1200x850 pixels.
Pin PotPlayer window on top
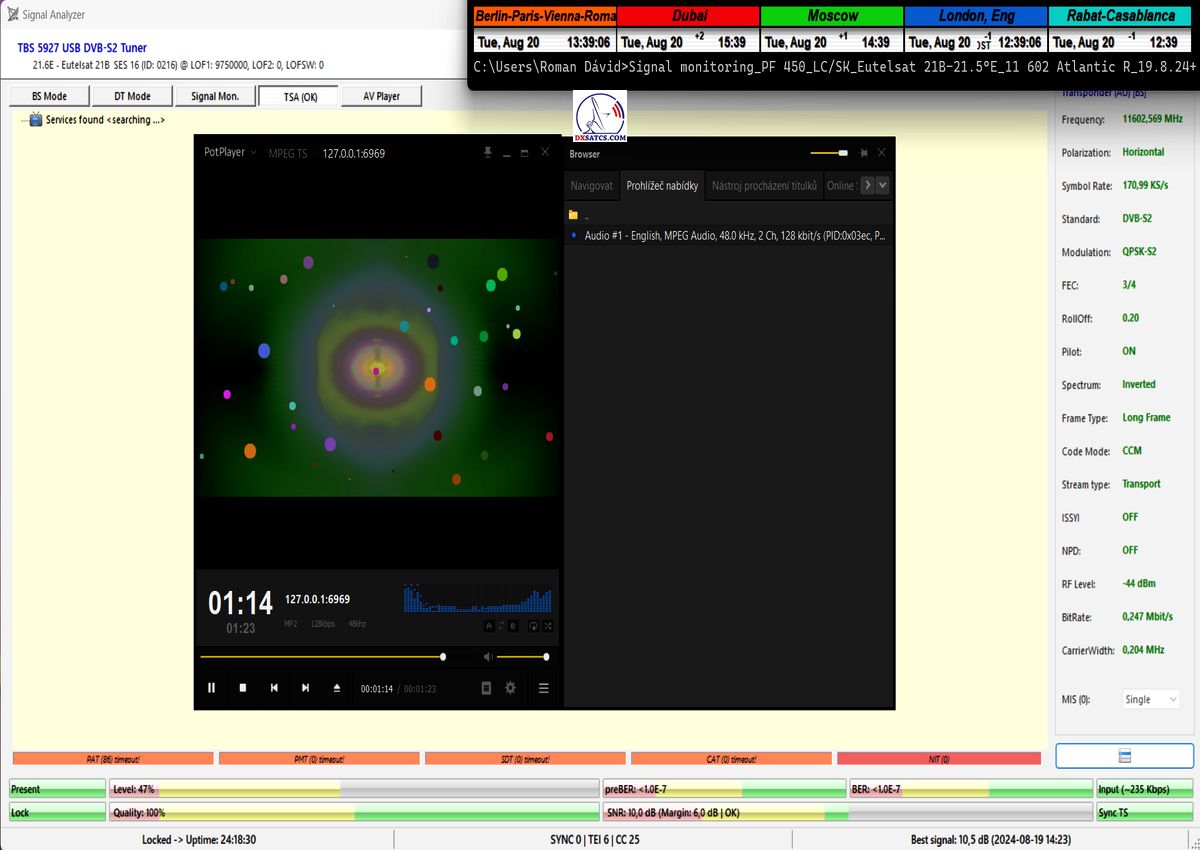487,153
